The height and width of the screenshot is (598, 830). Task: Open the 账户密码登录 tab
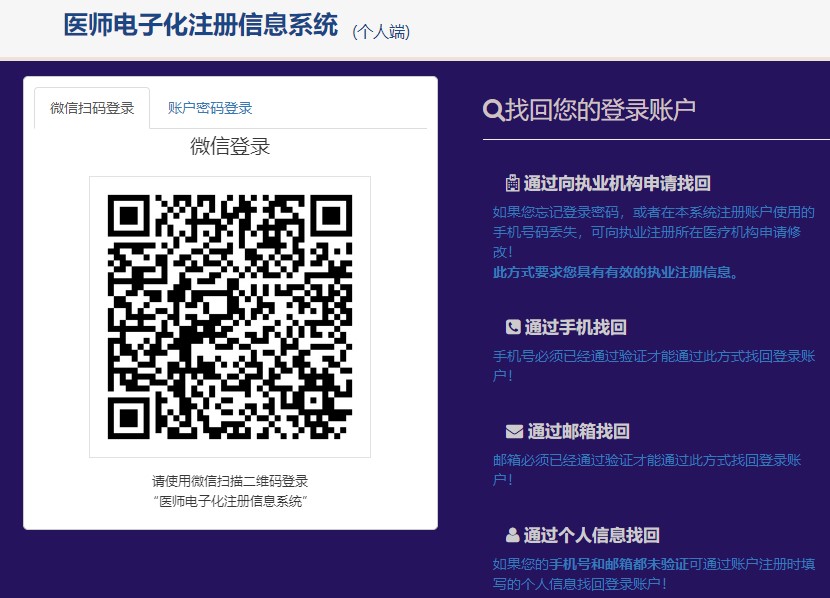[210, 108]
